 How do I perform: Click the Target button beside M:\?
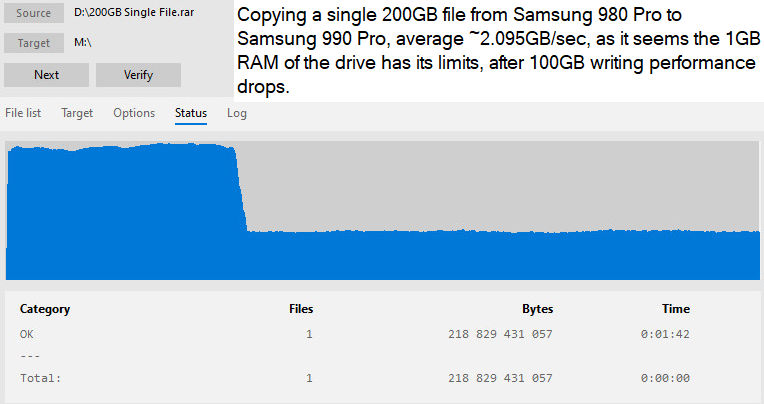pos(34,43)
